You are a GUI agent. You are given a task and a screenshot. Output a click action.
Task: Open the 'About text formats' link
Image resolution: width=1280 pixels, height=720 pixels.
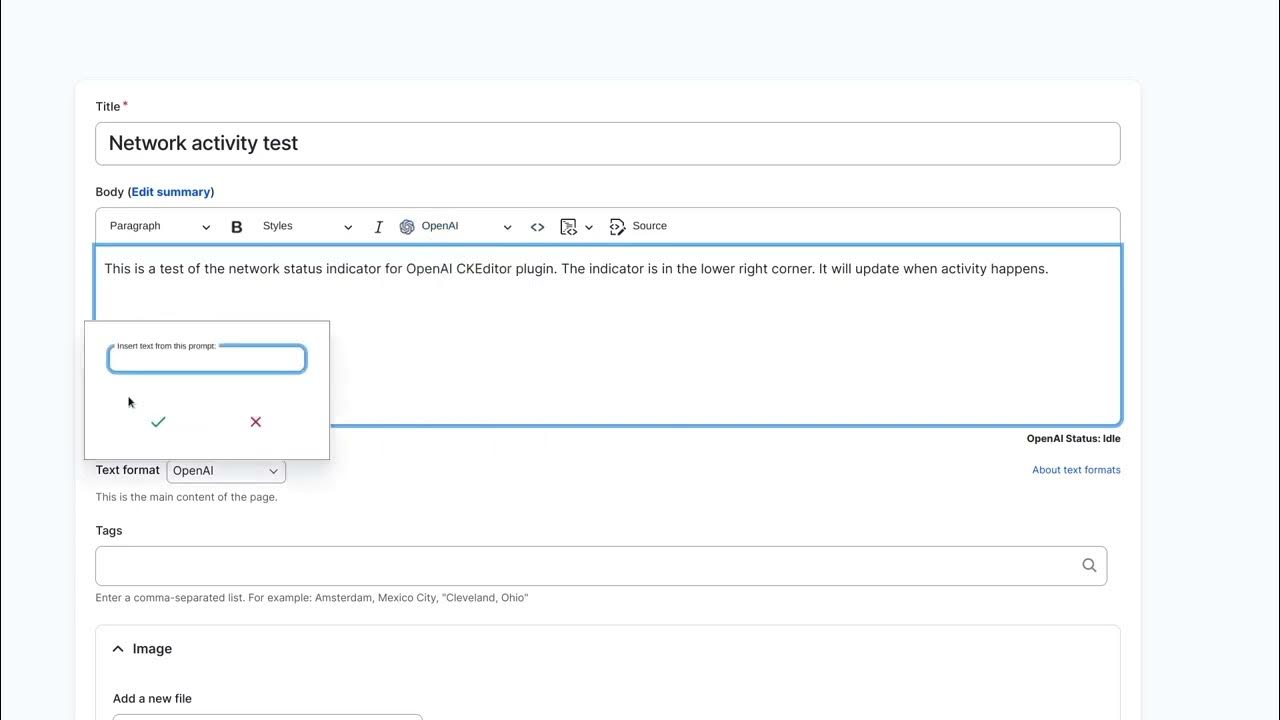[1076, 470]
